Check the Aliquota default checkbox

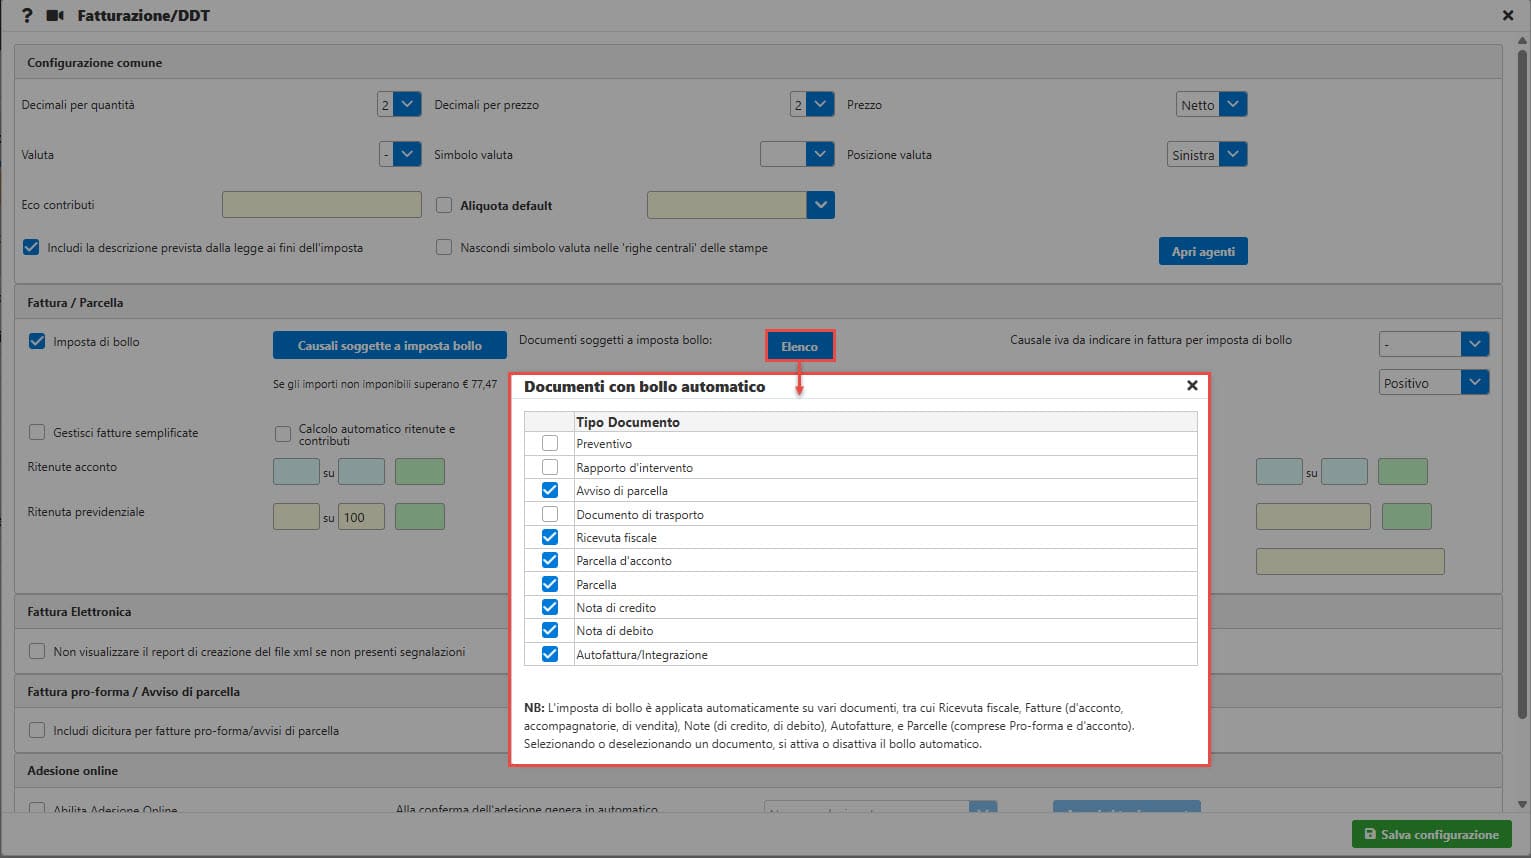pyautogui.click(x=444, y=205)
